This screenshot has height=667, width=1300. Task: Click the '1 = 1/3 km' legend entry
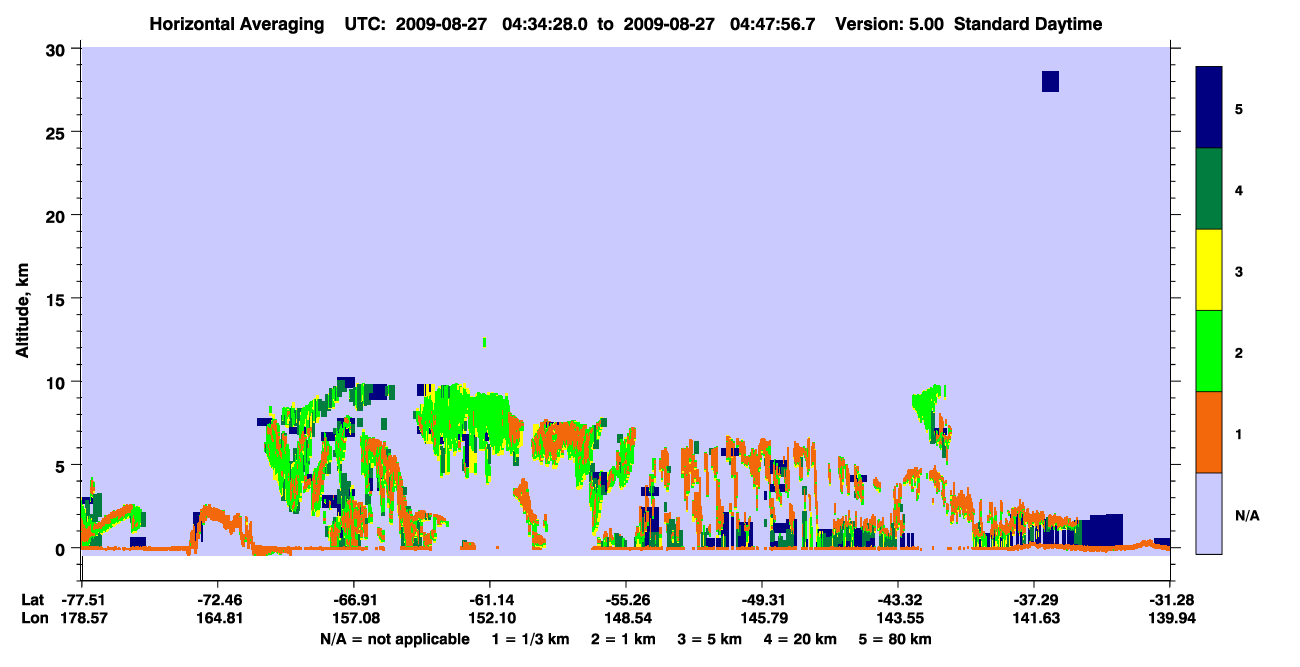click(x=533, y=639)
